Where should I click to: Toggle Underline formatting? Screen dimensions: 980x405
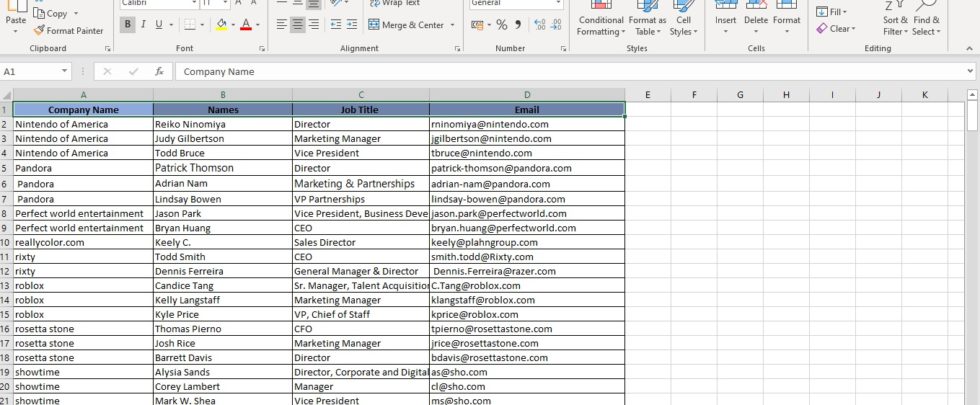pos(160,25)
